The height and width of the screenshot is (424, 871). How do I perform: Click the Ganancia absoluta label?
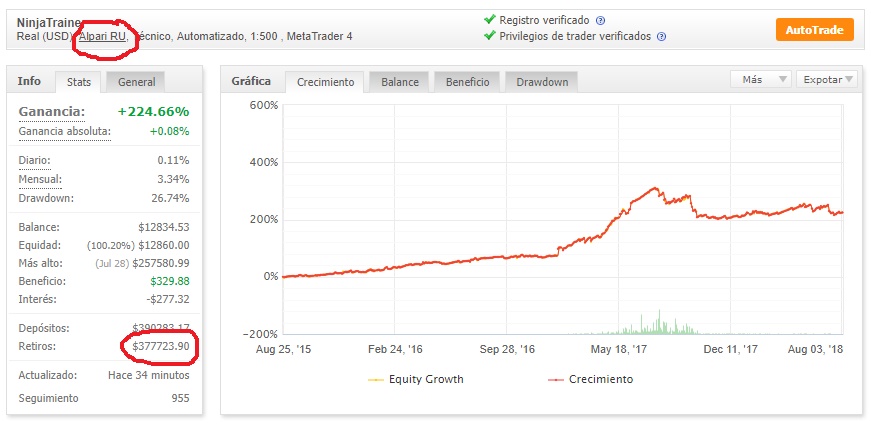pyautogui.click(x=64, y=132)
